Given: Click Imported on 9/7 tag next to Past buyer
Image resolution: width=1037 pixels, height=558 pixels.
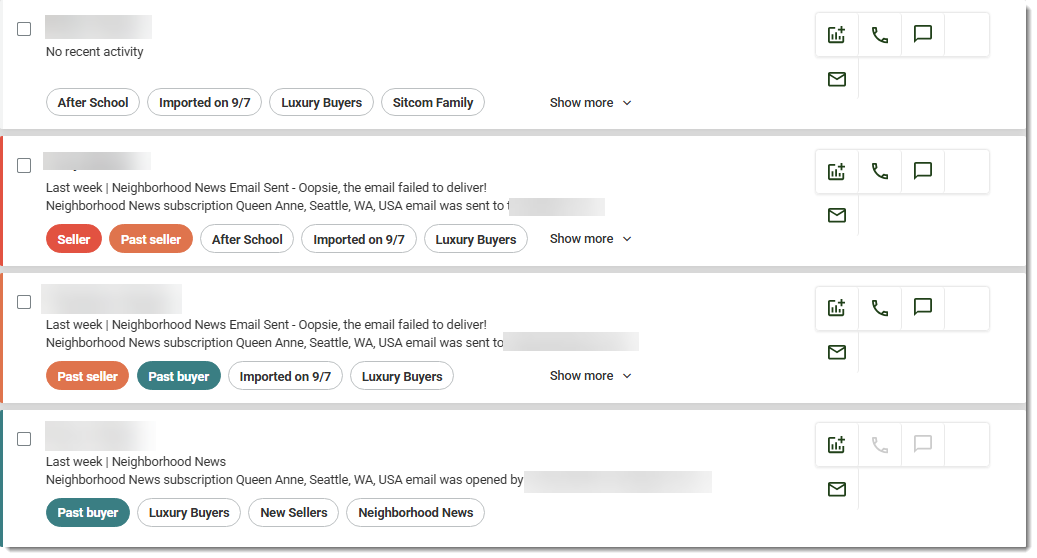Looking at the screenshot, I should click(285, 376).
